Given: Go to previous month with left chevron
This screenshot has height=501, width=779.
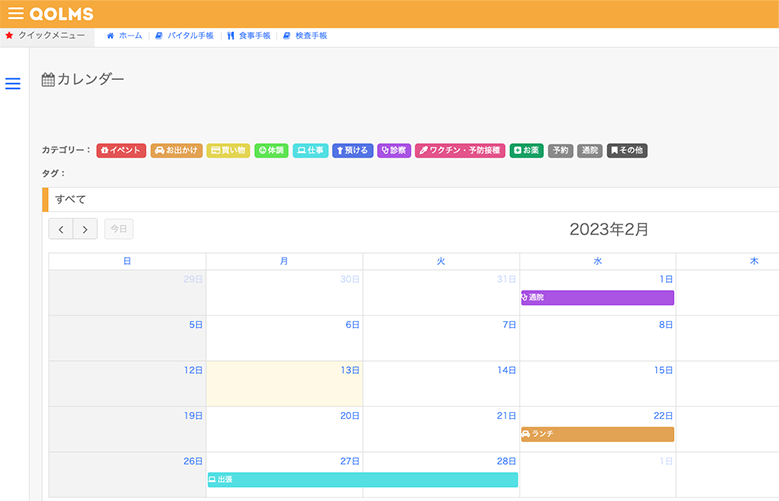Looking at the screenshot, I should tap(61, 229).
